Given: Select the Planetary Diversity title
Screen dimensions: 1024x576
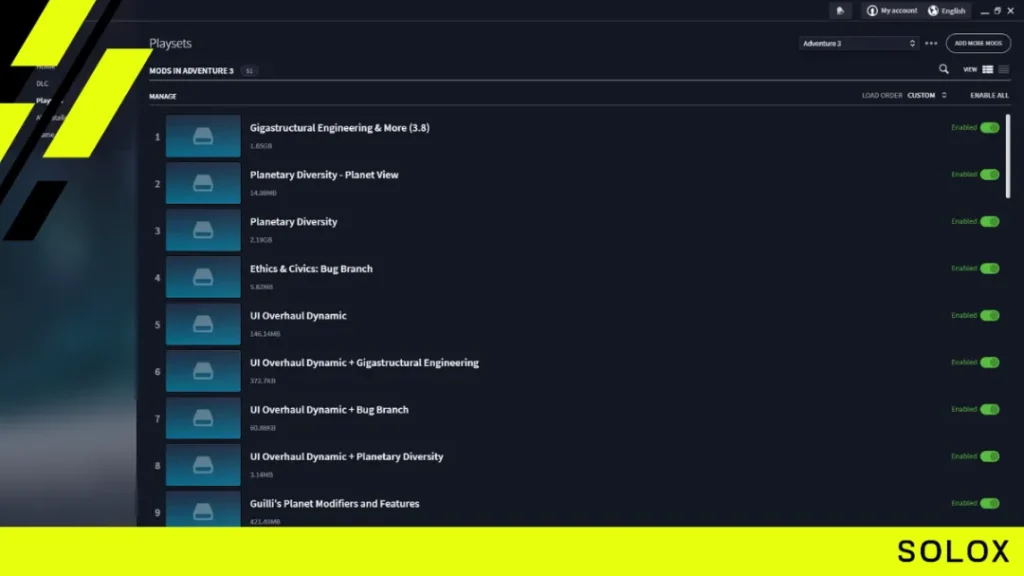Looking at the screenshot, I should (x=293, y=222).
